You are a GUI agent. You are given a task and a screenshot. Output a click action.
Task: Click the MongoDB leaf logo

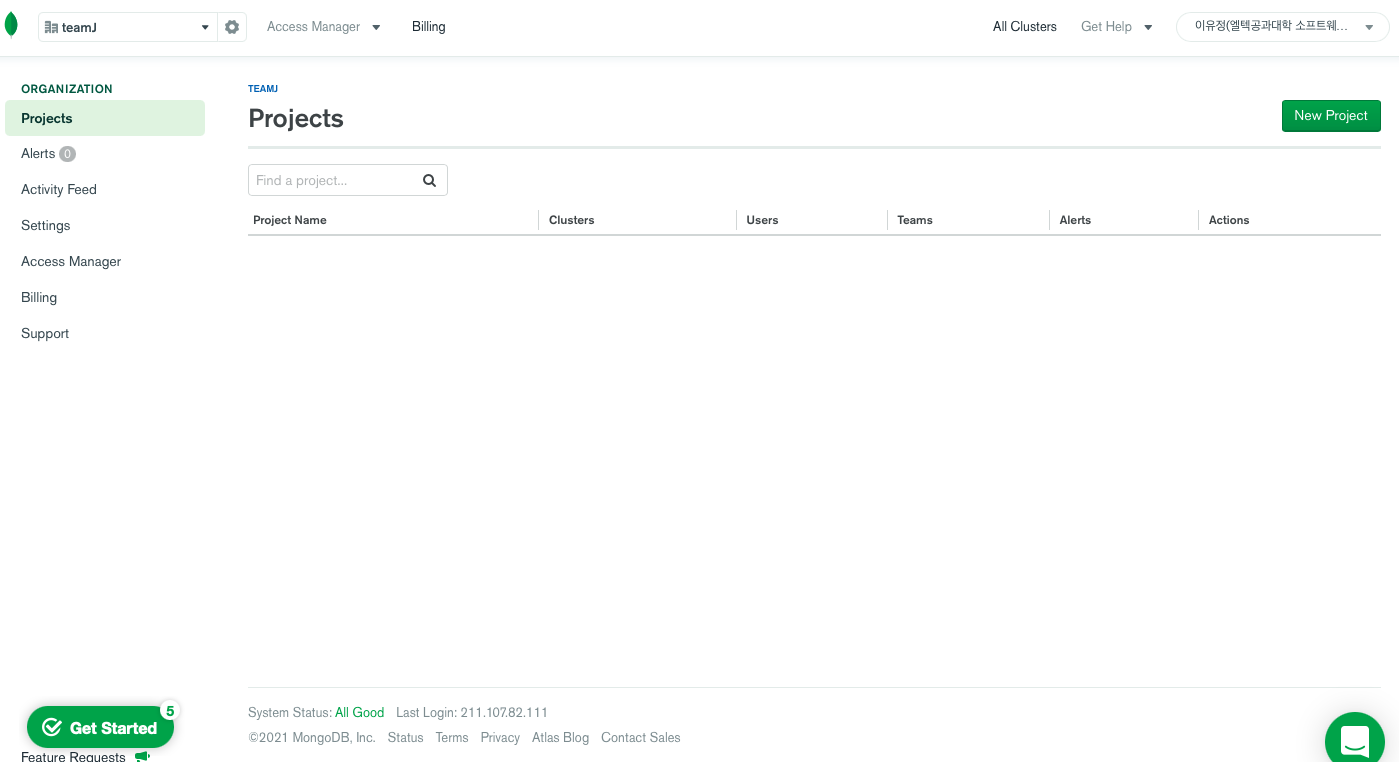(11, 25)
